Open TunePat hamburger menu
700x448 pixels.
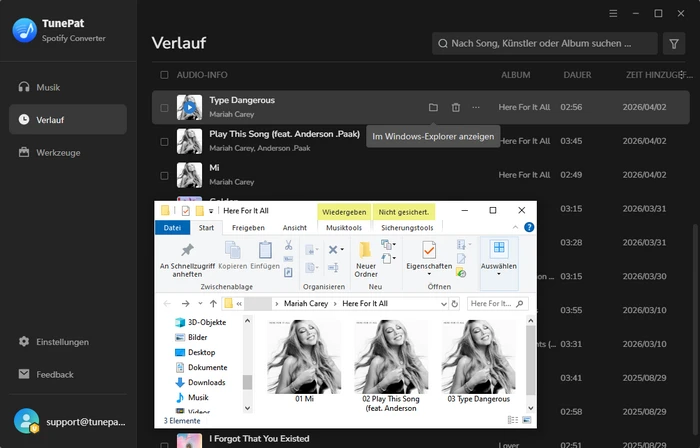613,13
